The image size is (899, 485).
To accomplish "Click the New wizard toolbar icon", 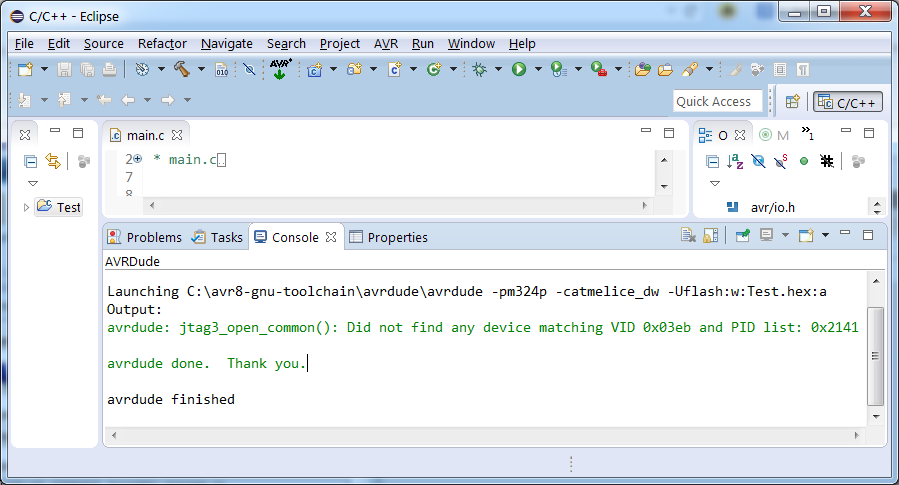I will [x=26, y=69].
